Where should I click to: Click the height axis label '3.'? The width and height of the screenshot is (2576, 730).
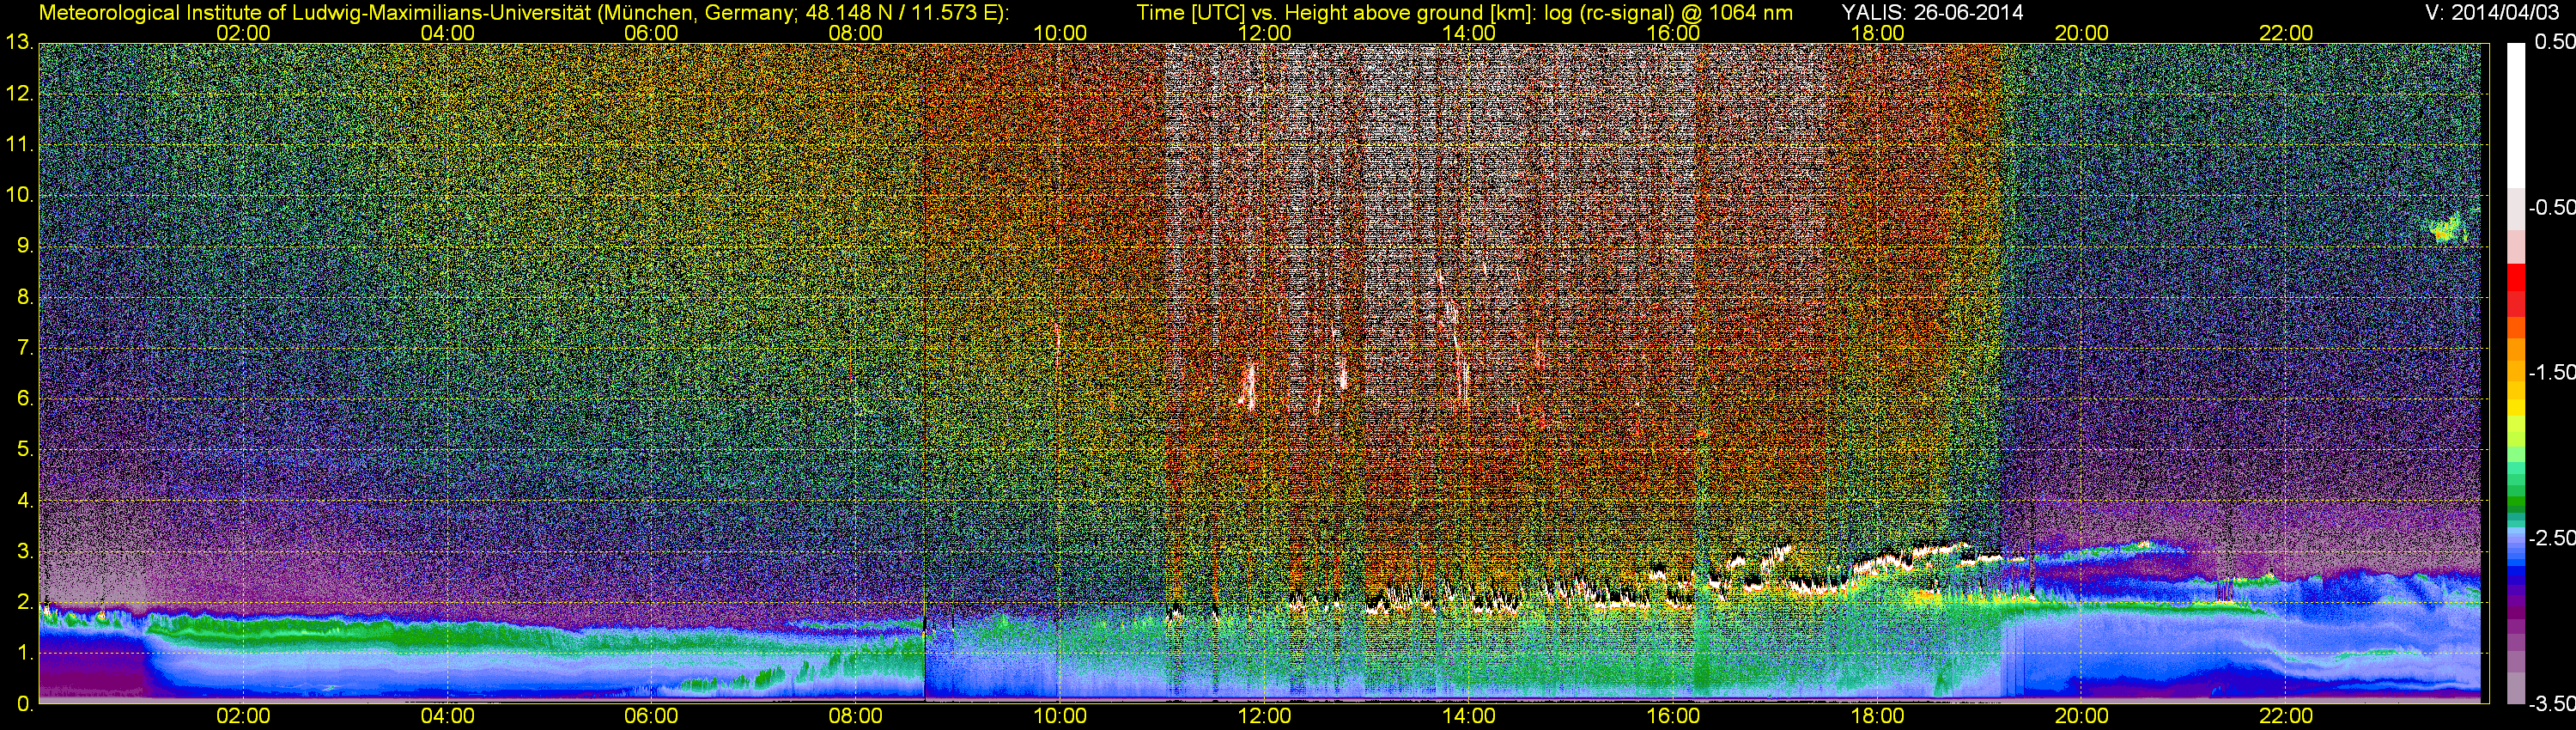pos(25,551)
